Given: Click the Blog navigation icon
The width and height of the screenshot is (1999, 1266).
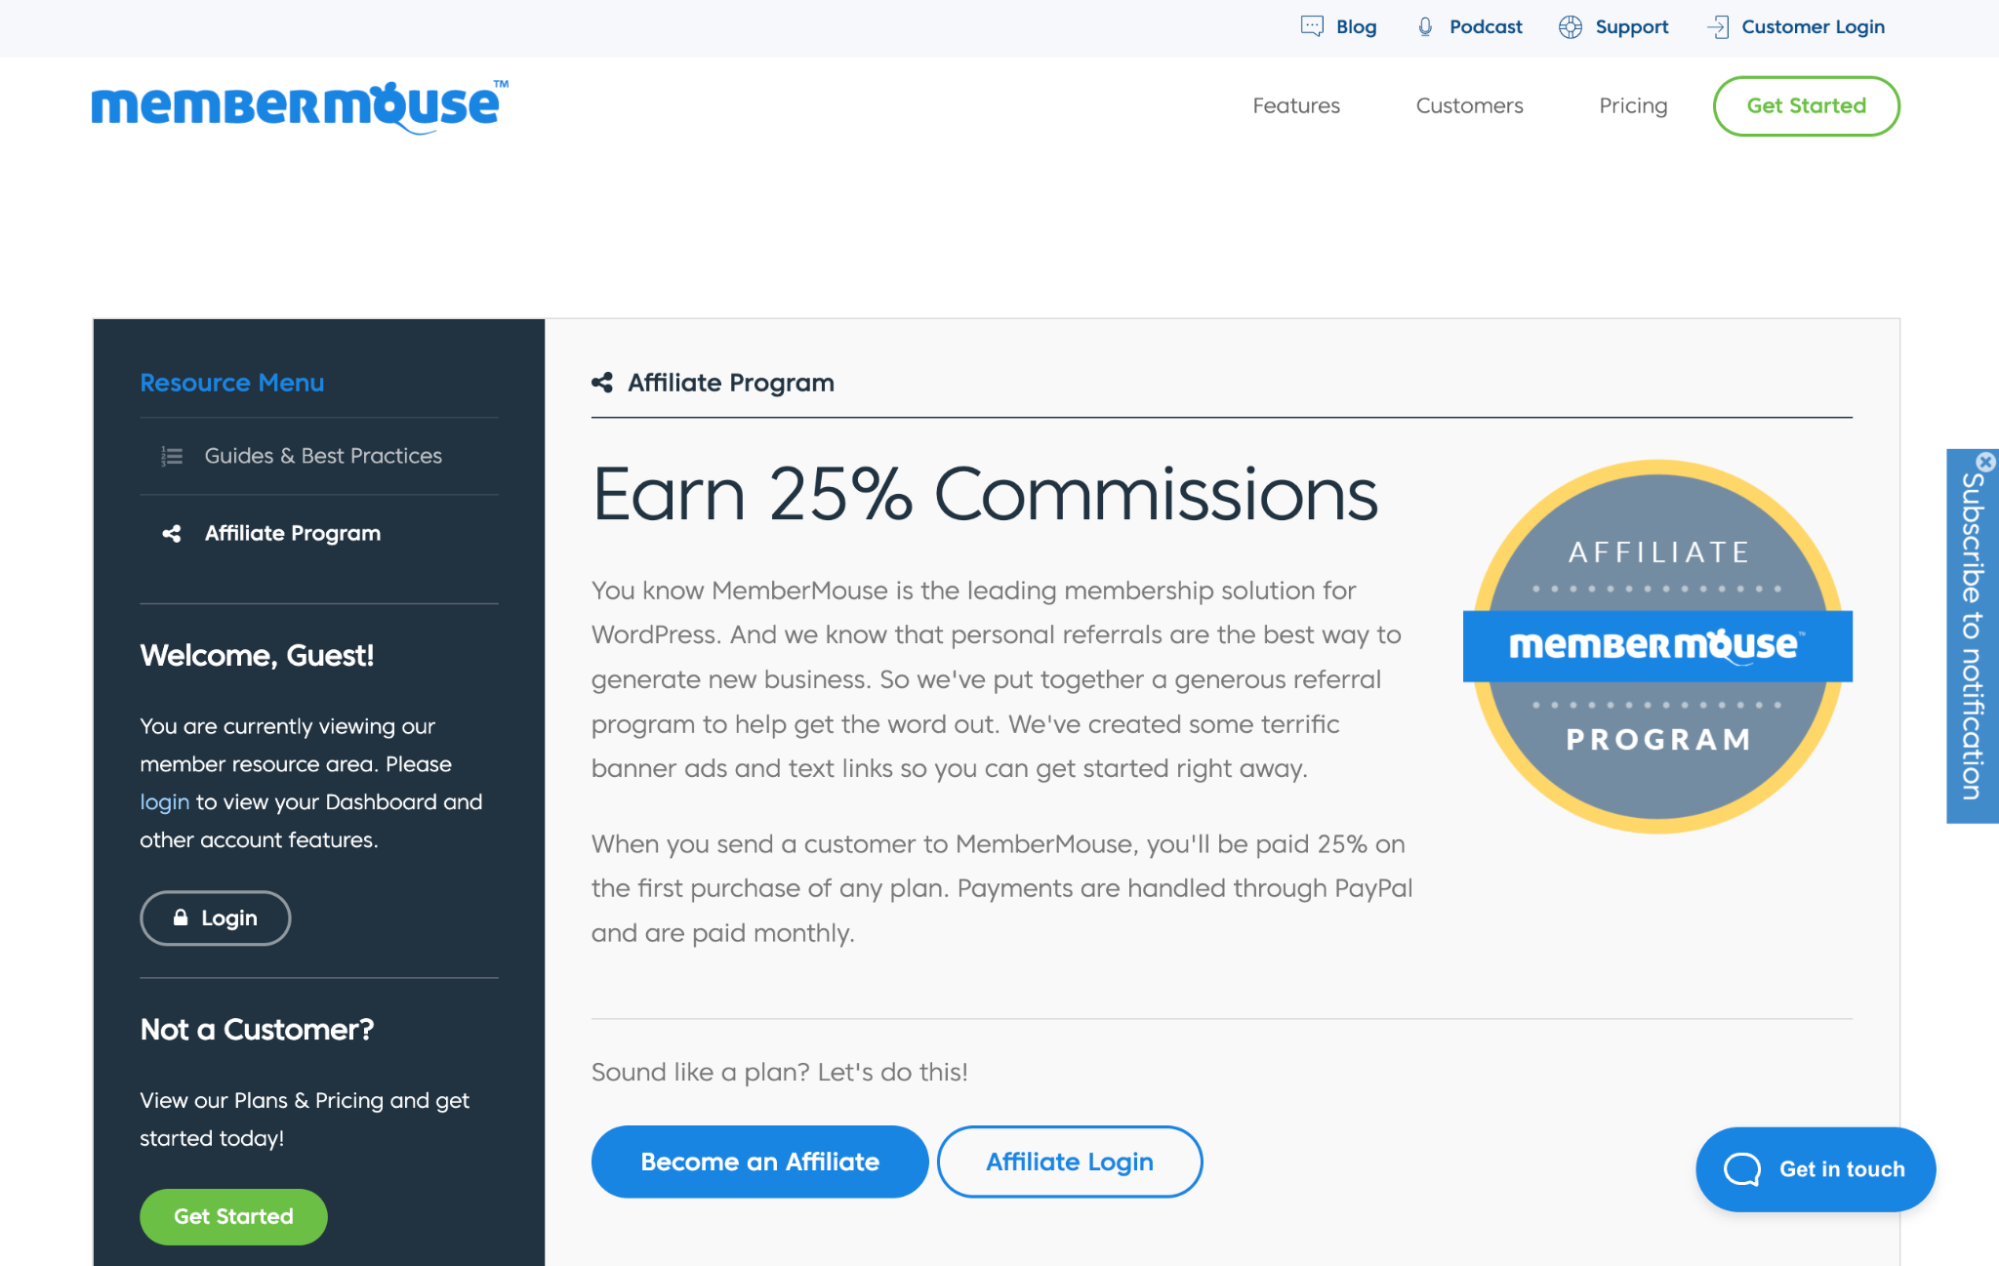Looking at the screenshot, I should [x=1313, y=28].
